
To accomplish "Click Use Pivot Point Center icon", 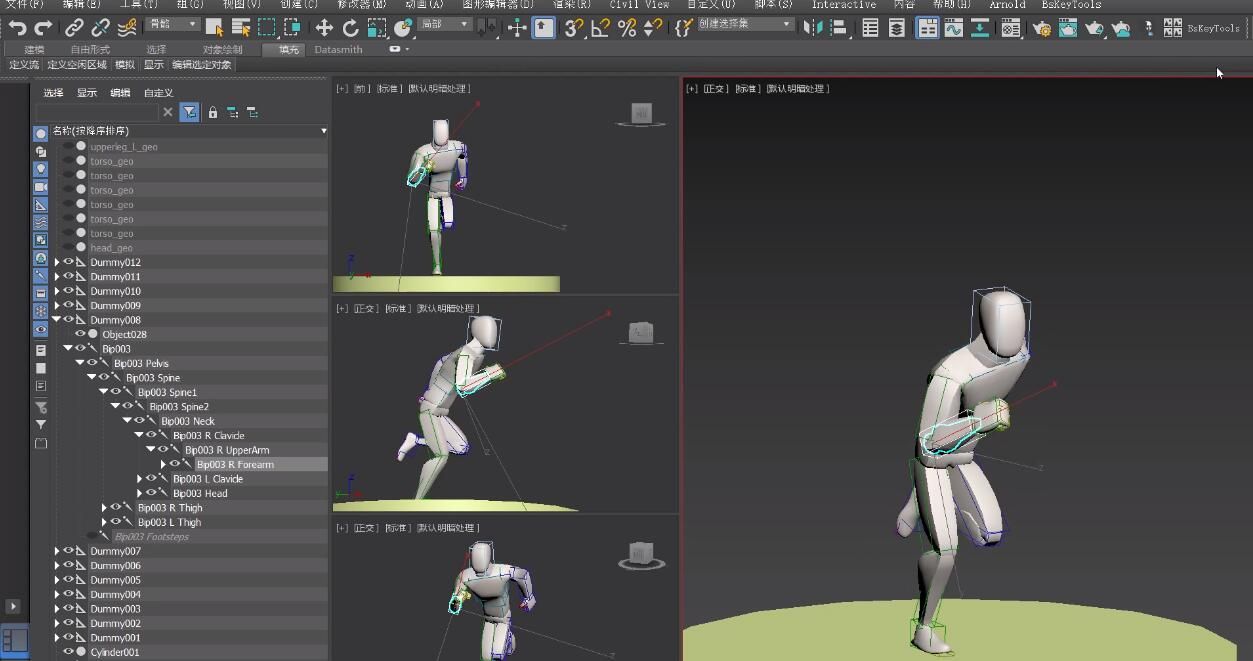I will pos(487,28).
